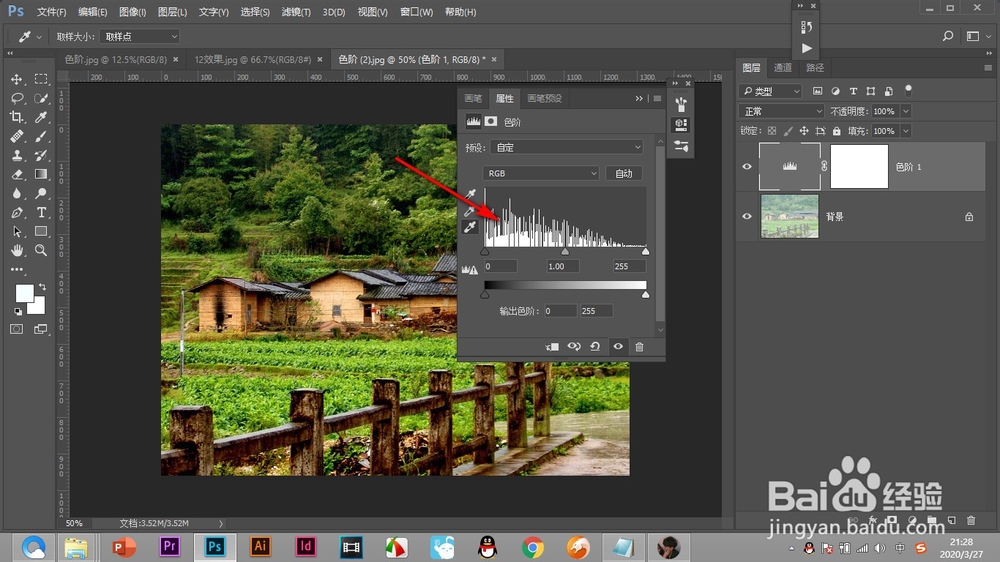The height and width of the screenshot is (562, 1000).
Task: Open the 预设 preset dropdown
Action: coord(566,147)
